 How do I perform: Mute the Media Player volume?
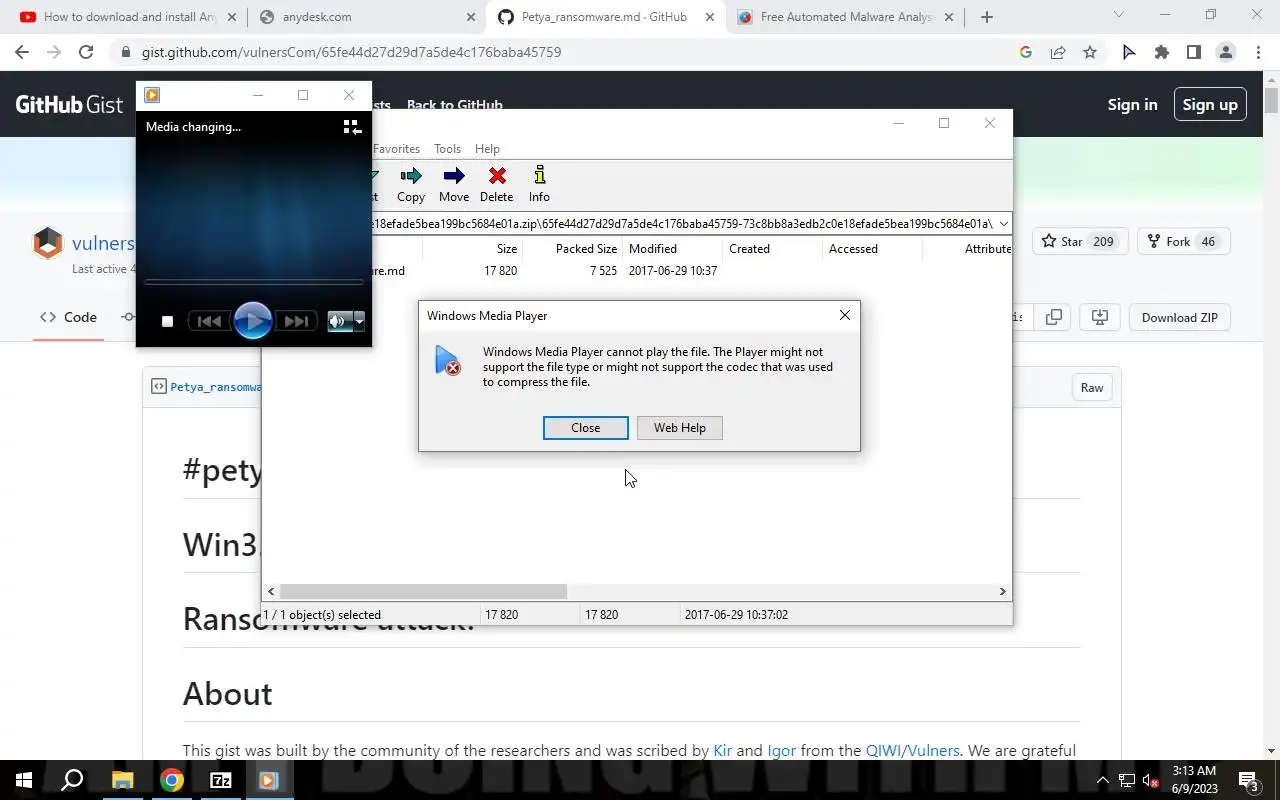(338, 321)
